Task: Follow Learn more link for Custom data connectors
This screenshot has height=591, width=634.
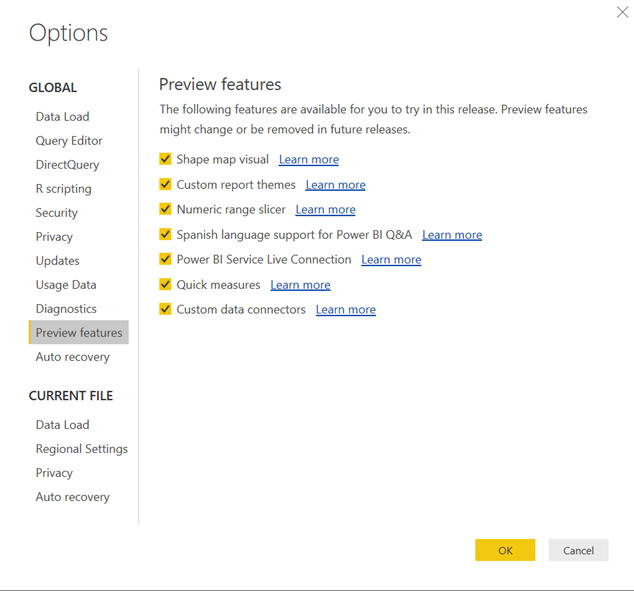Action: click(x=346, y=309)
